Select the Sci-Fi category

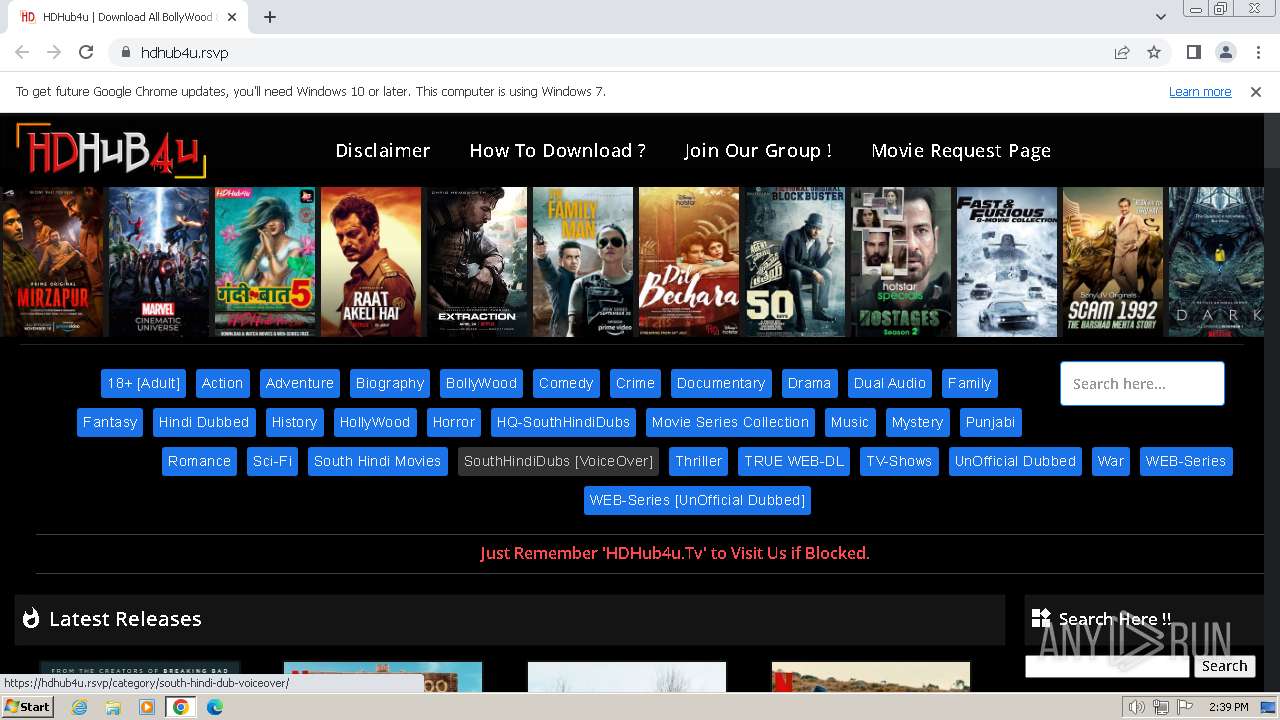point(273,461)
